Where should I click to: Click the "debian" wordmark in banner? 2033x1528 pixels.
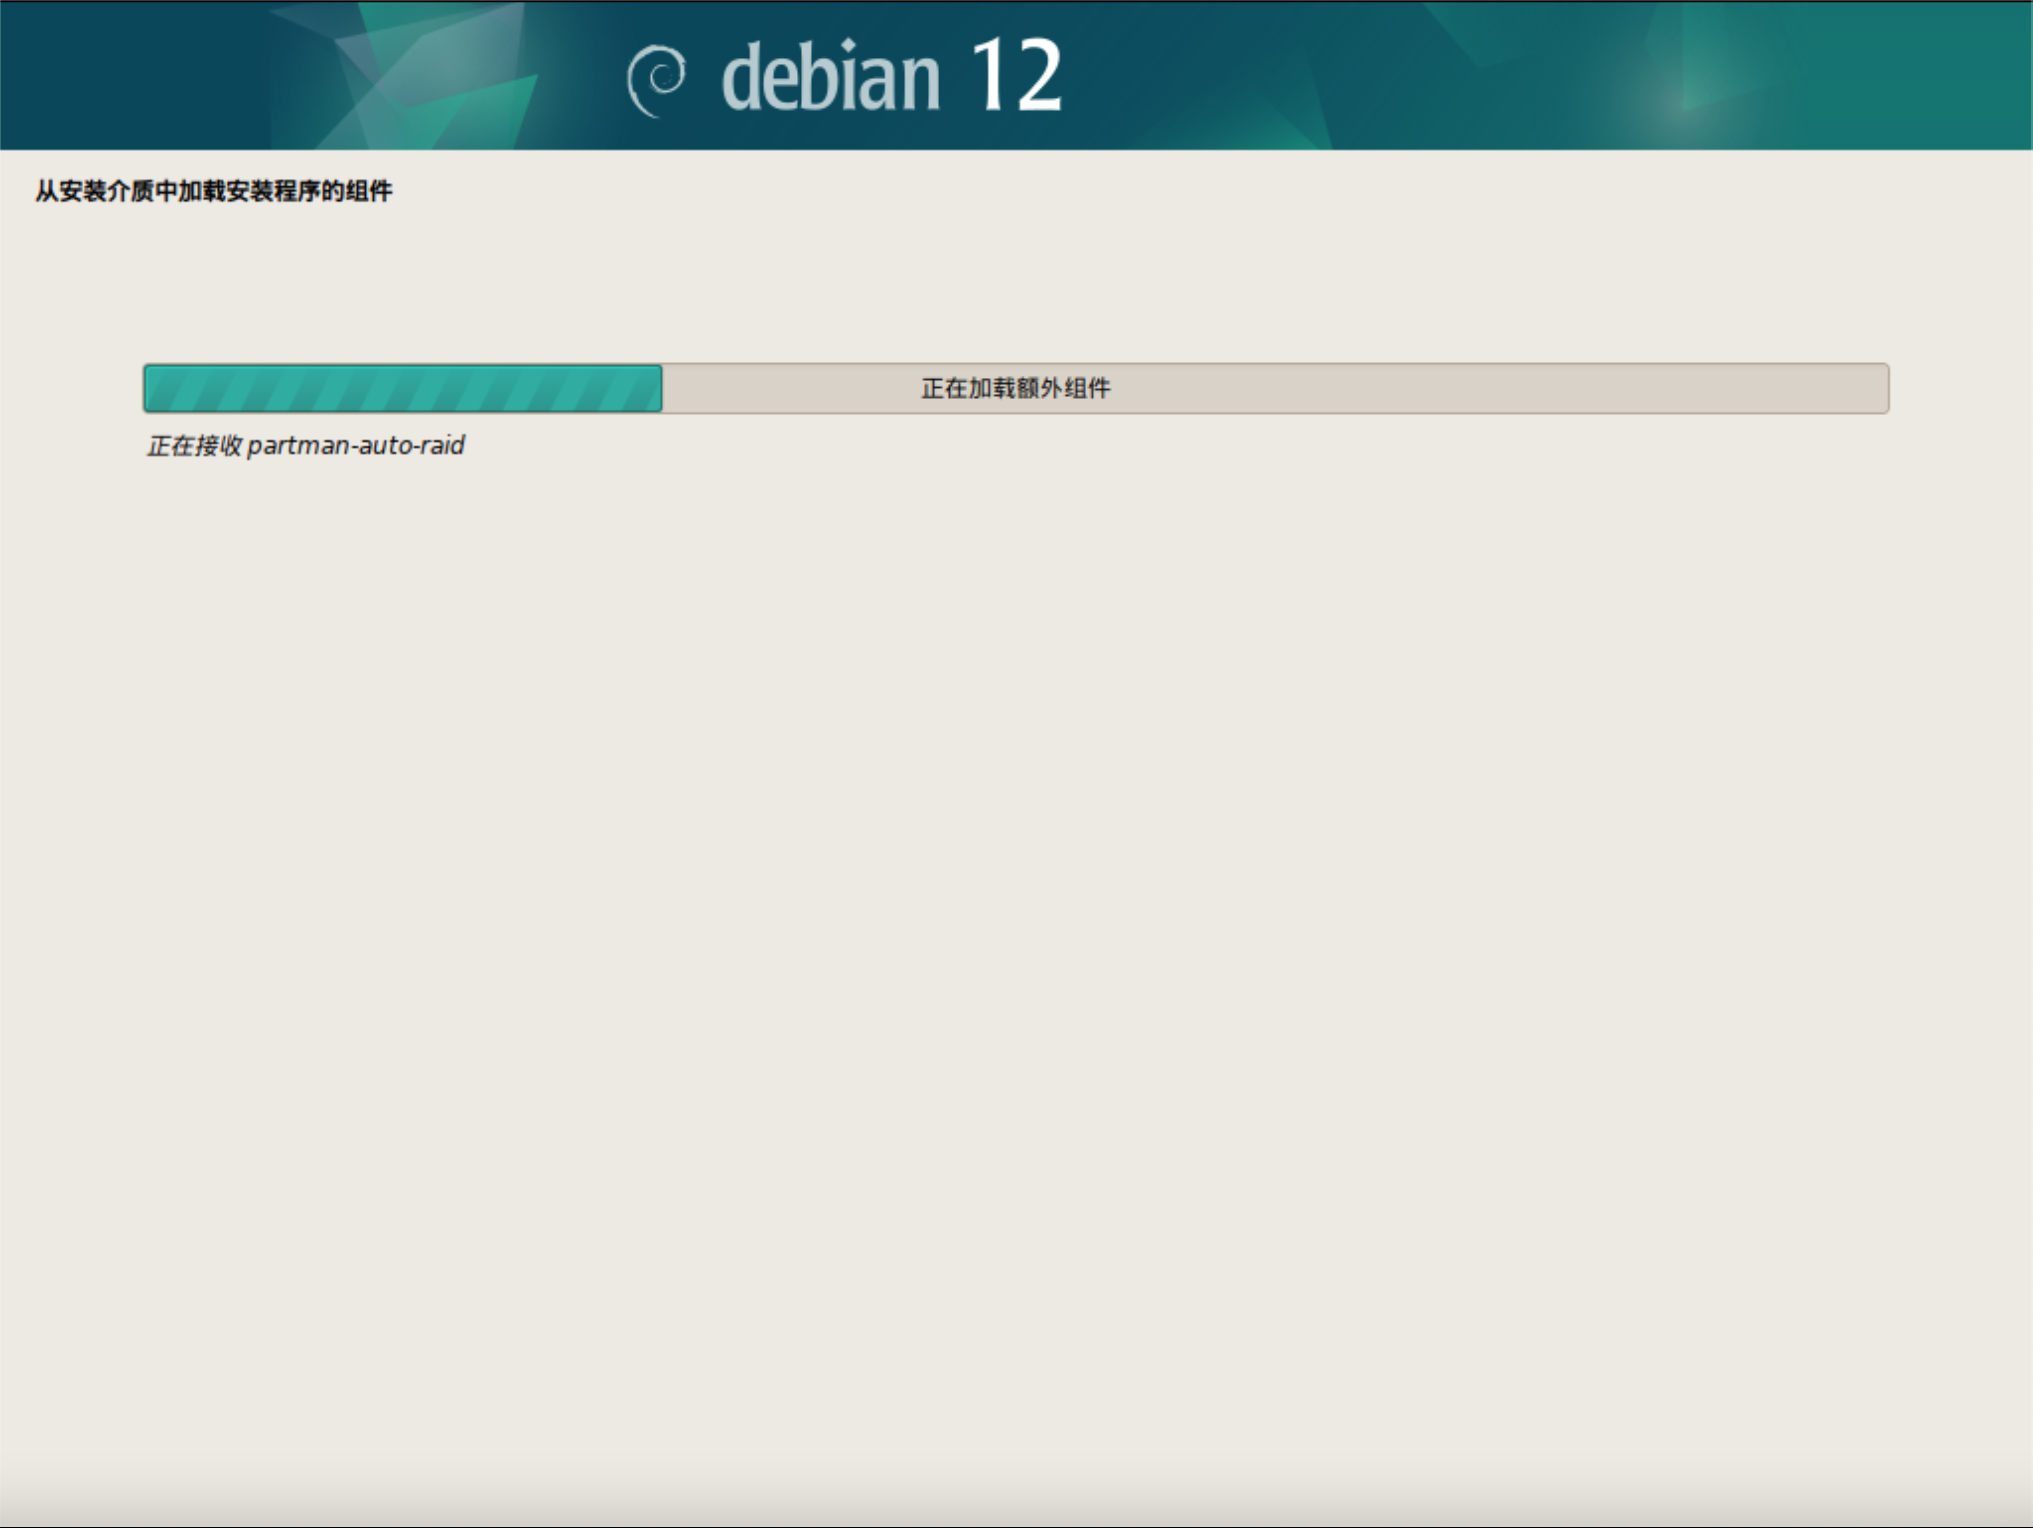(831, 78)
